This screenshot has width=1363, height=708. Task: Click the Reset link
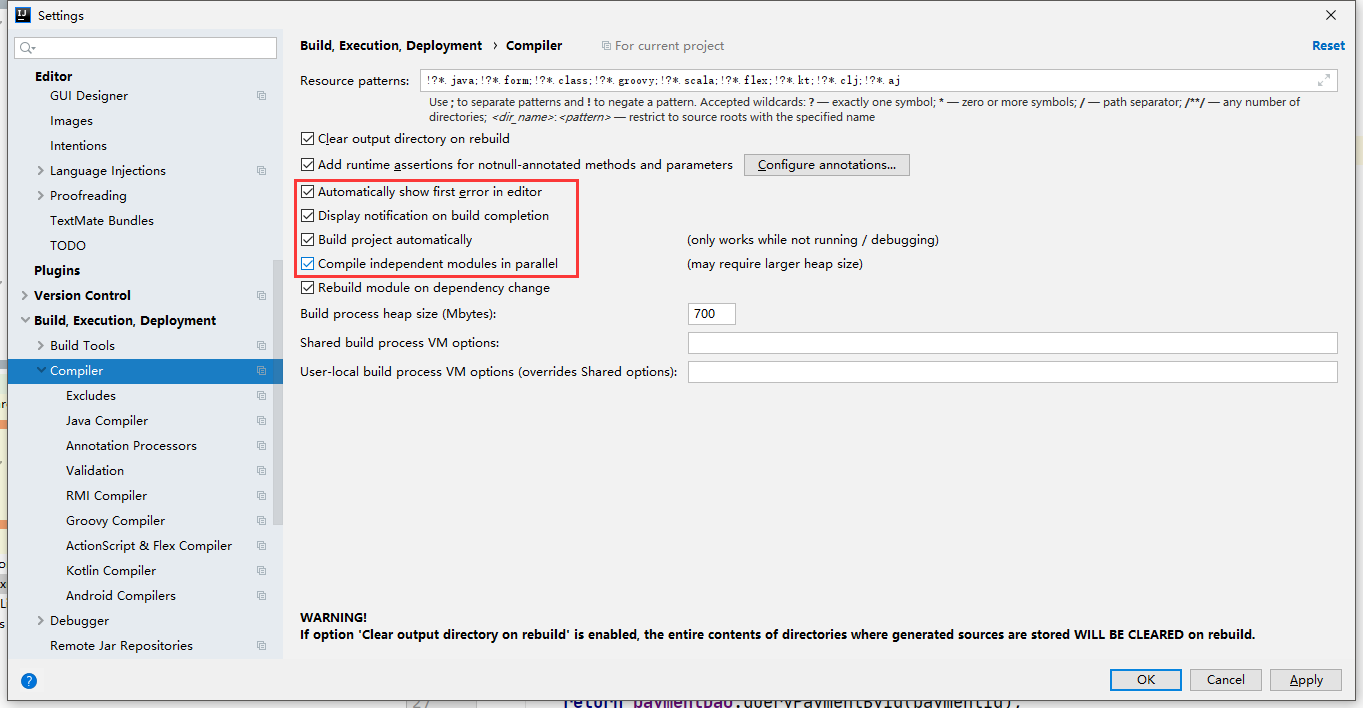pos(1328,46)
